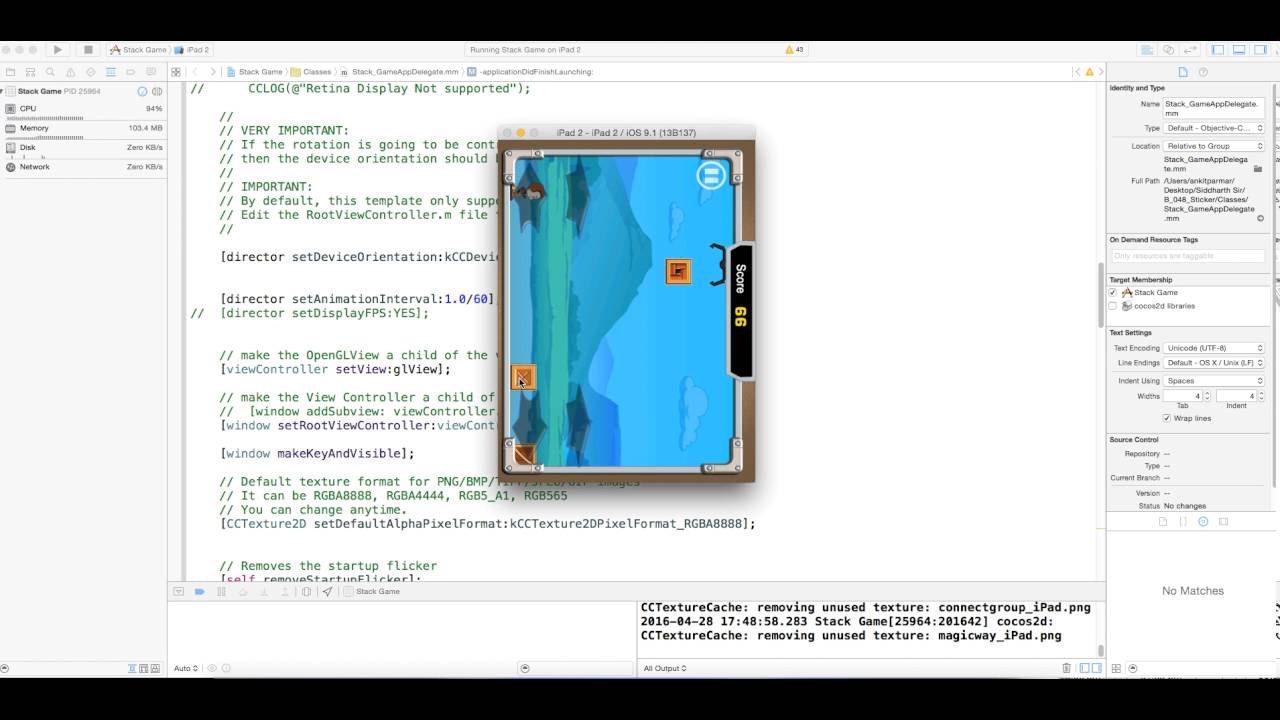Uncheck Stack Game target membership
Screen dimensions: 1280x720
click(1112, 293)
